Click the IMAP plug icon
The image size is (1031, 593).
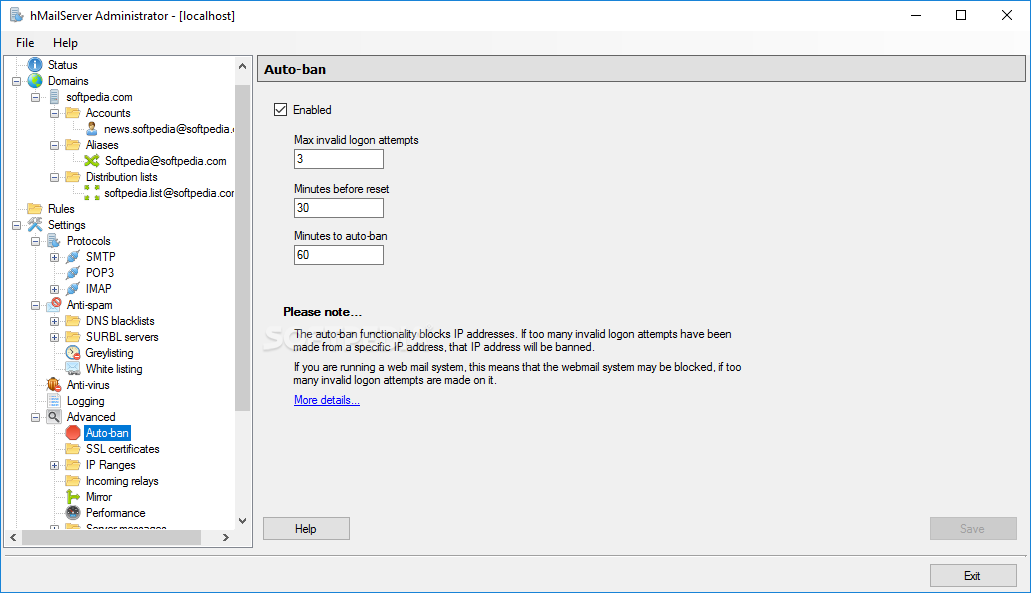[73, 289]
